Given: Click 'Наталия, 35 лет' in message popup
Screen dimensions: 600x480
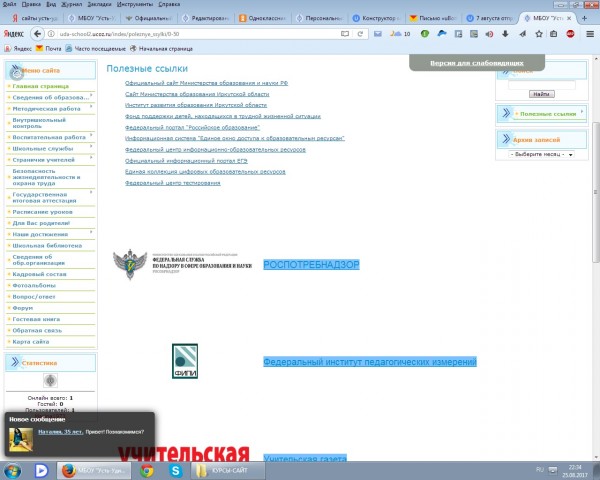Looking at the screenshot, I should pyautogui.click(x=60, y=432).
